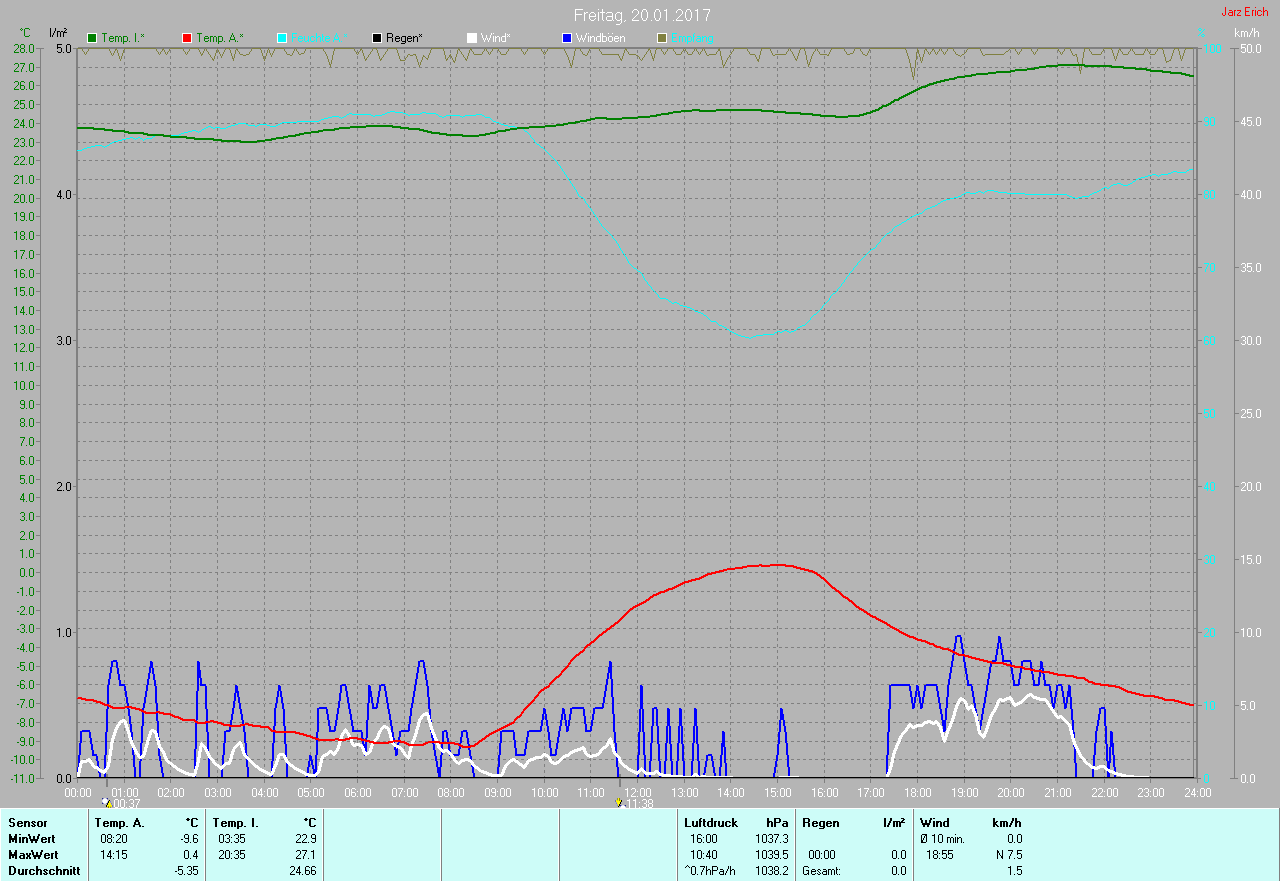1280x881 pixels.
Task: Click the km/h axis unit label
Action: click(1246, 33)
